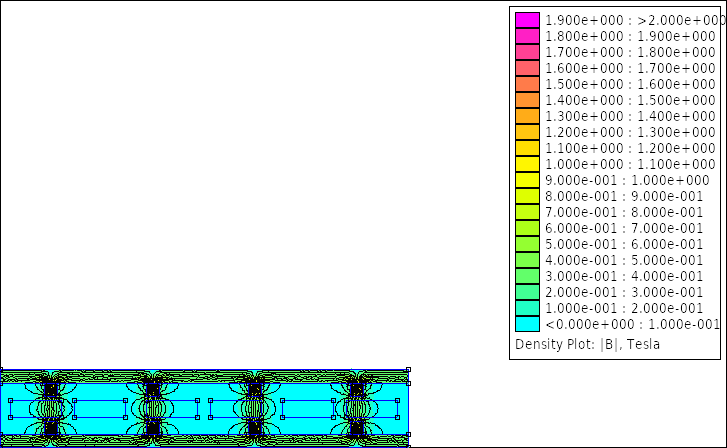Pick the swatch beside 8.000e-001 : 9.000e-001

tap(527, 196)
